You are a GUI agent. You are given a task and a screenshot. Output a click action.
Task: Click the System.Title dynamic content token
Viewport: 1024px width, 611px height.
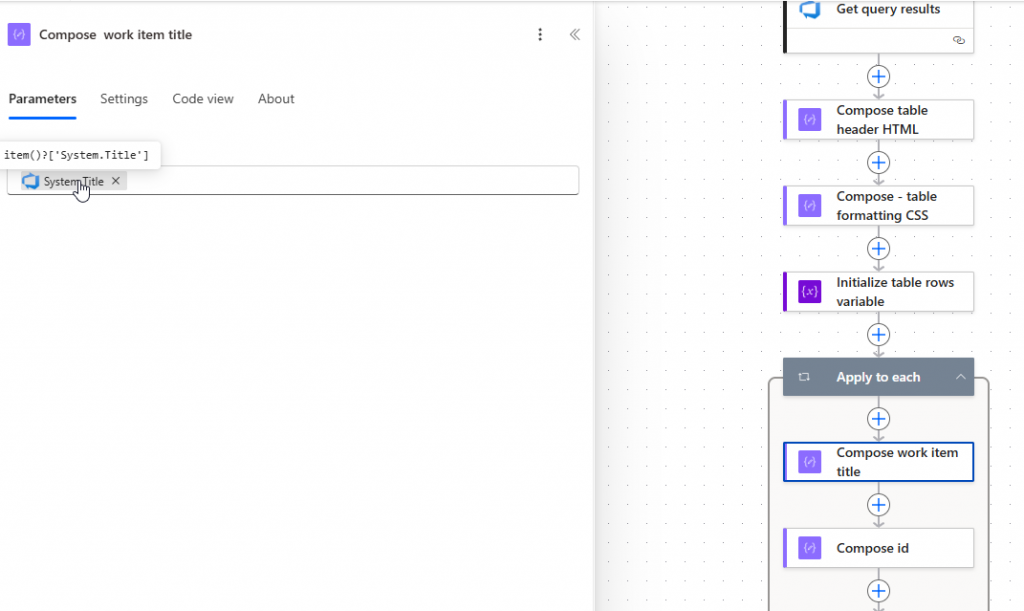pos(66,181)
